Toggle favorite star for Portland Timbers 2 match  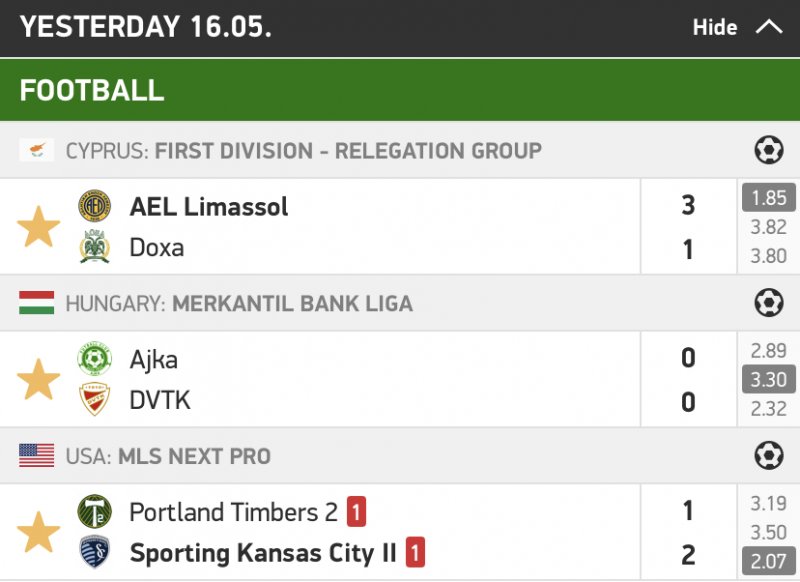tap(39, 533)
